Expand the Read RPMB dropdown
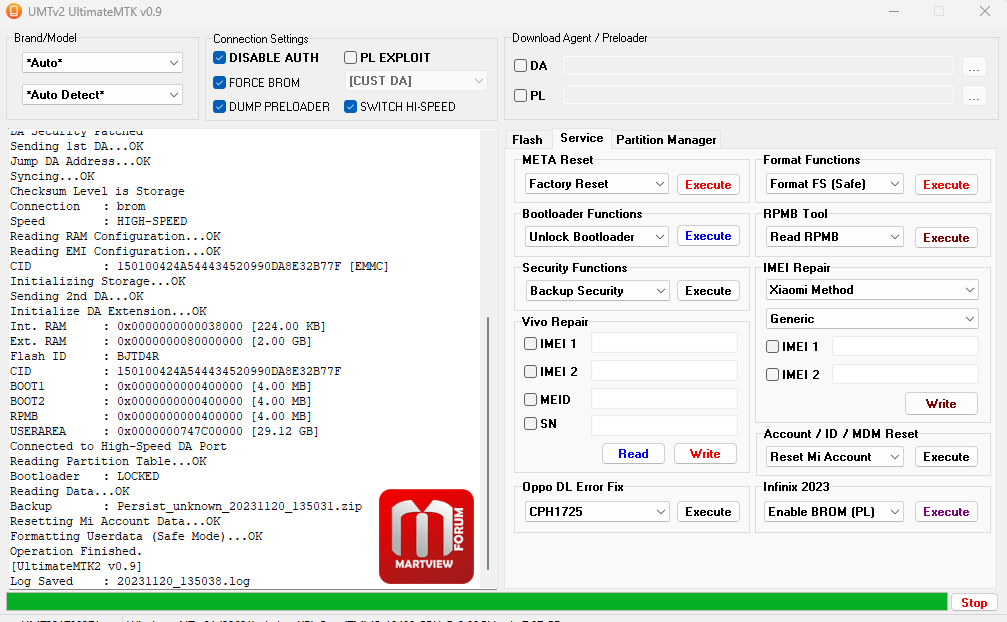The height and width of the screenshot is (622, 1007). (835, 237)
